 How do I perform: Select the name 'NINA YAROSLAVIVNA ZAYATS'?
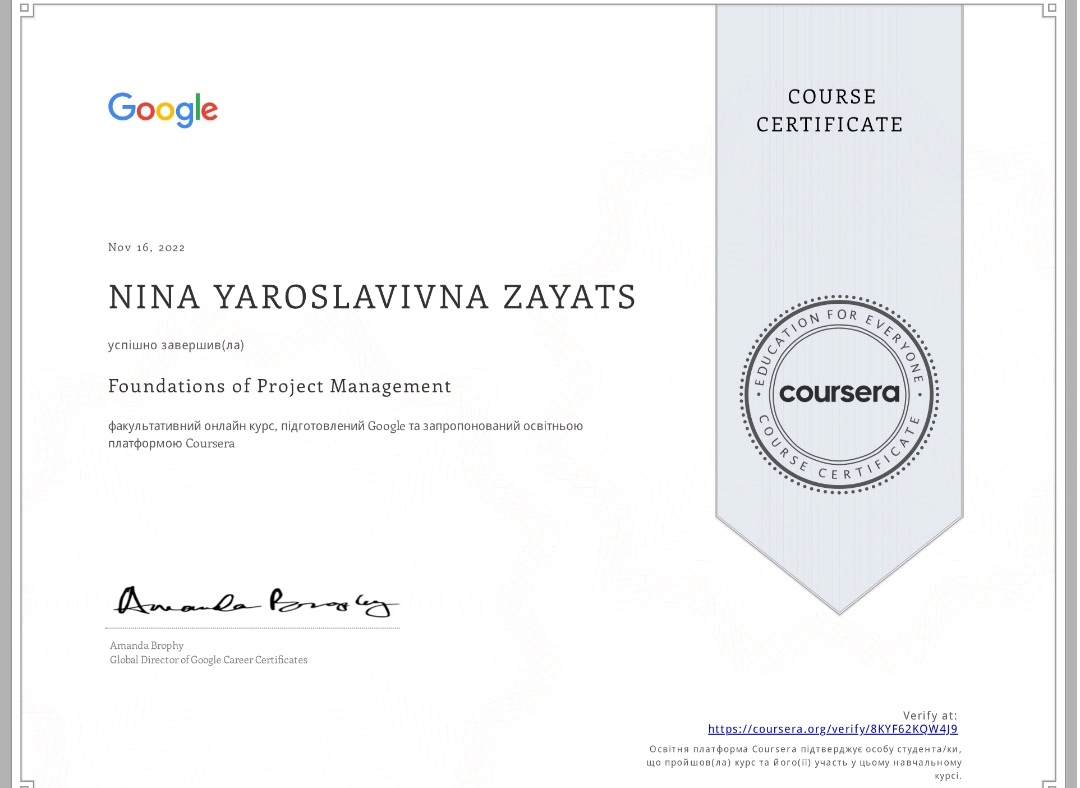point(372,297)
